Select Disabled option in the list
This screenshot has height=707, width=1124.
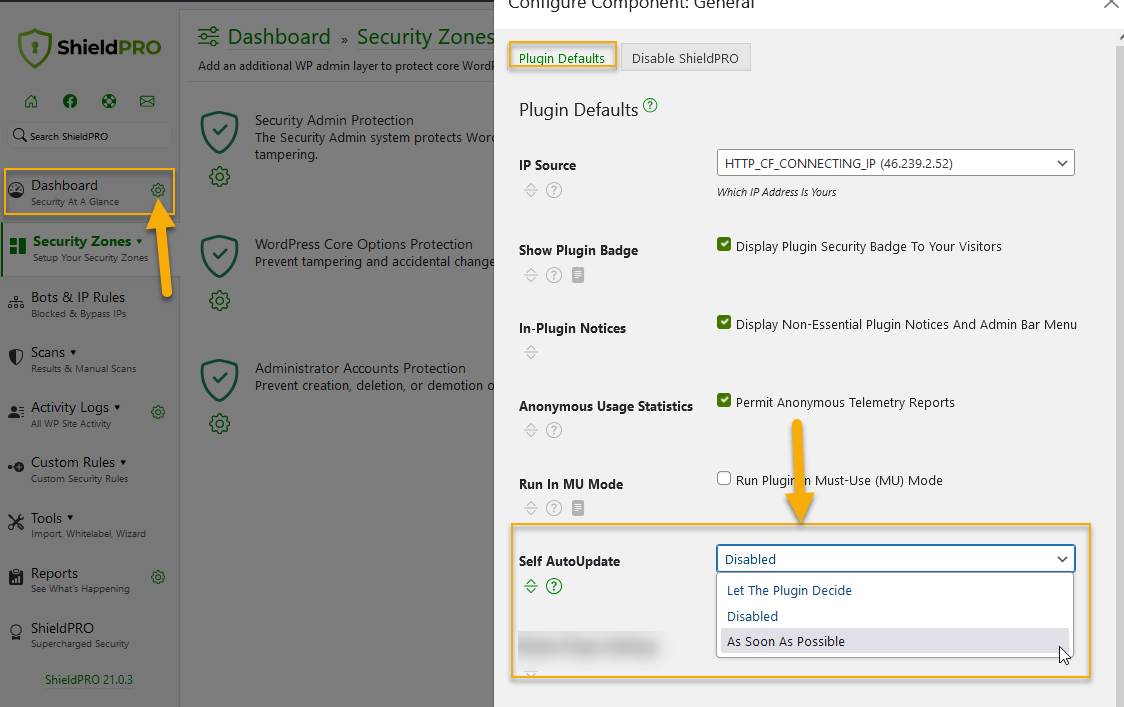click(895, 617)
